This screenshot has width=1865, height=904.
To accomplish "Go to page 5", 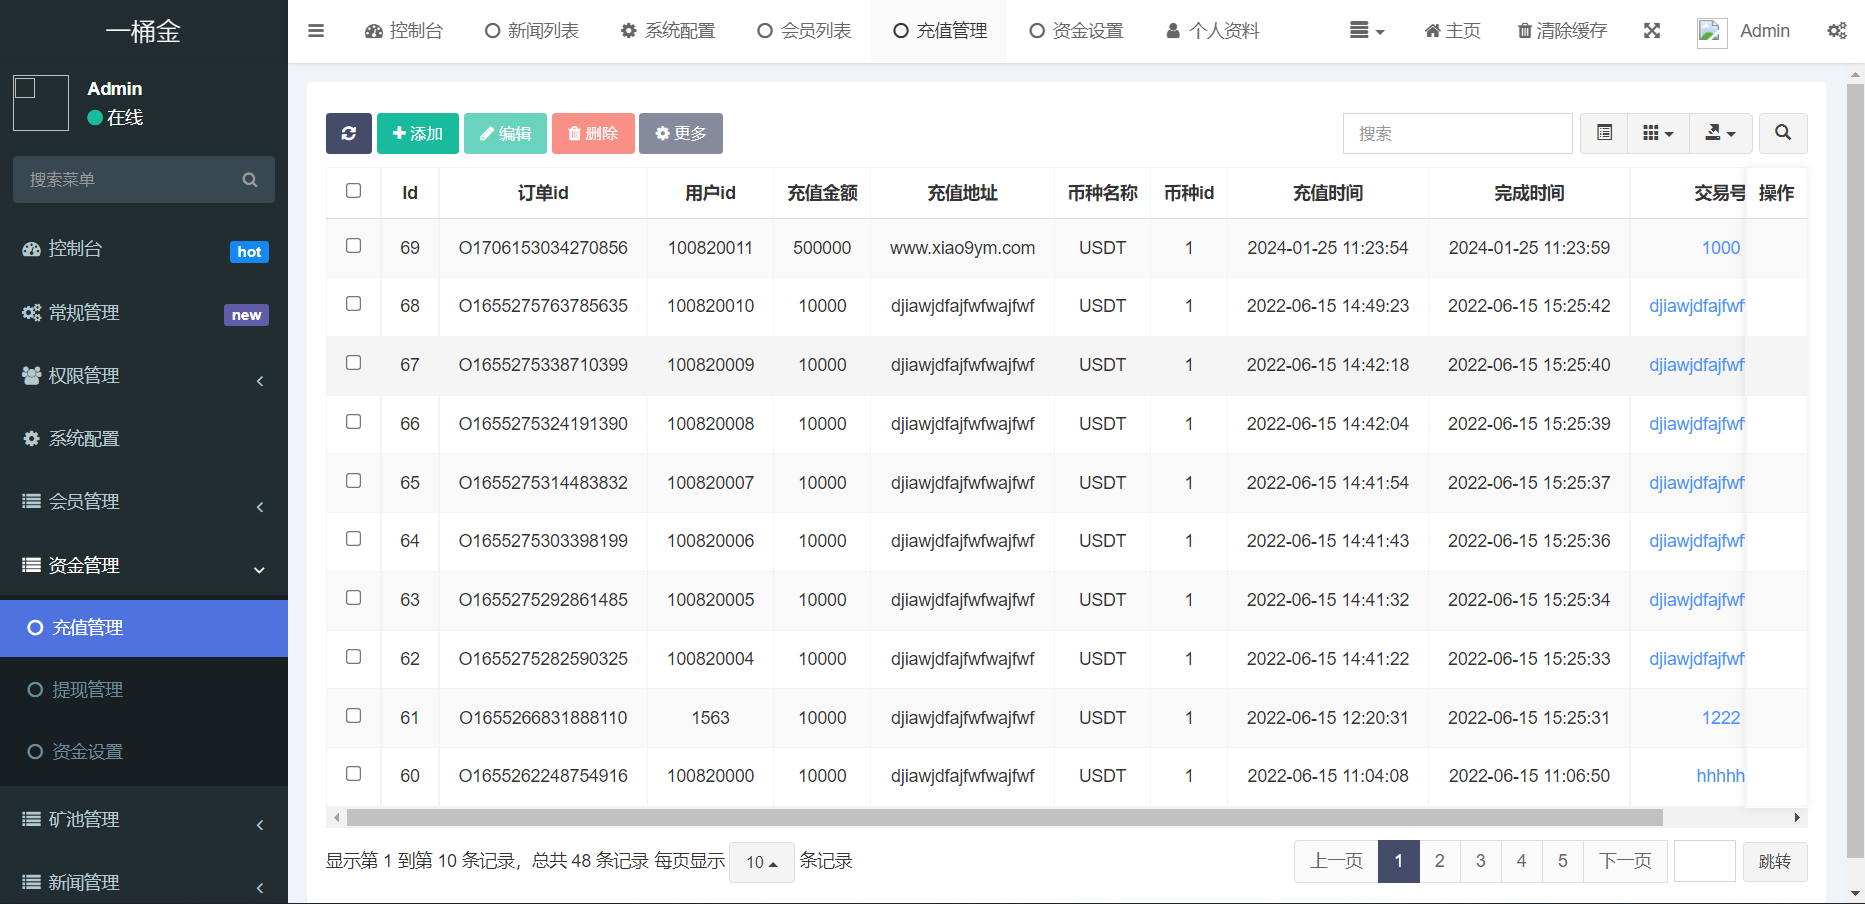I will [1562, 861].
